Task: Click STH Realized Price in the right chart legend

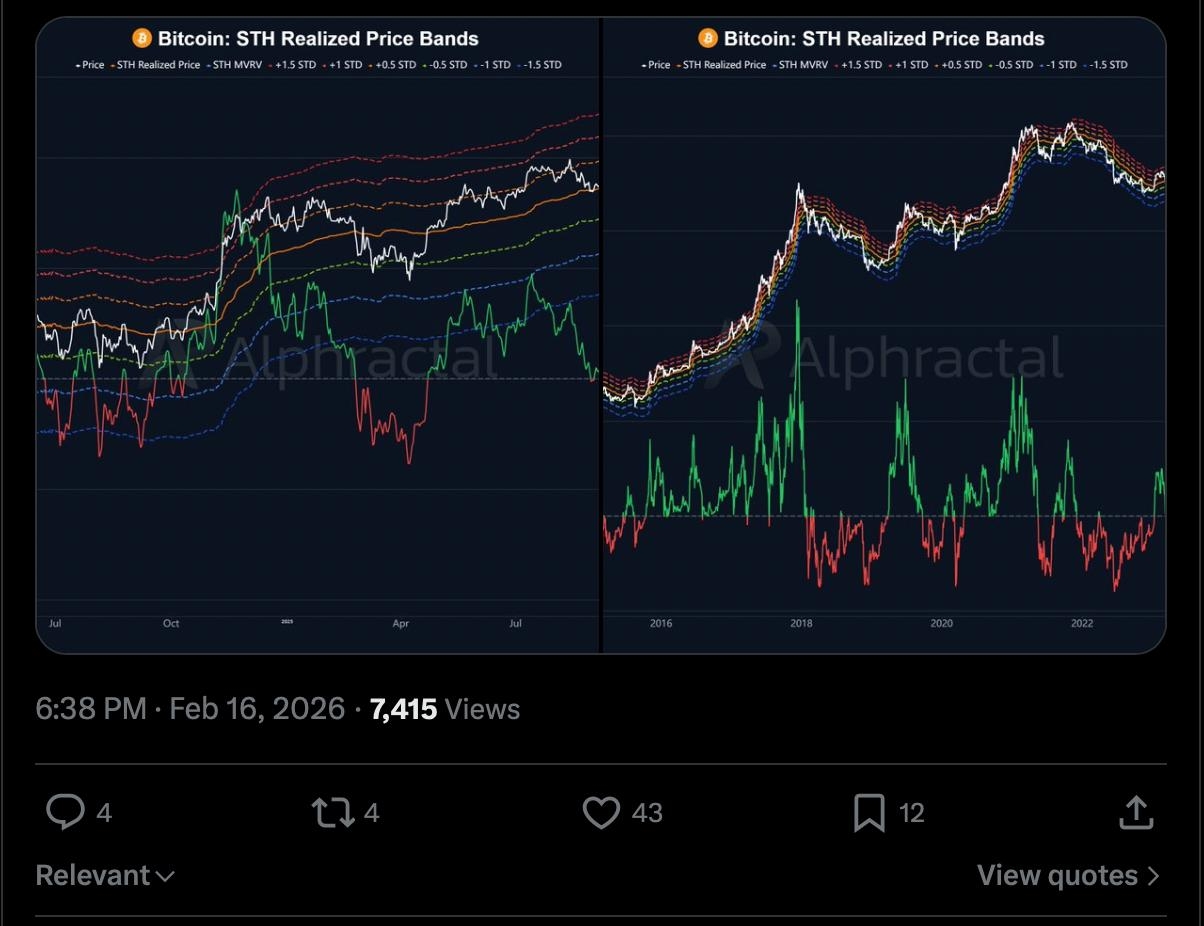Action: click(x=724, y=65)
